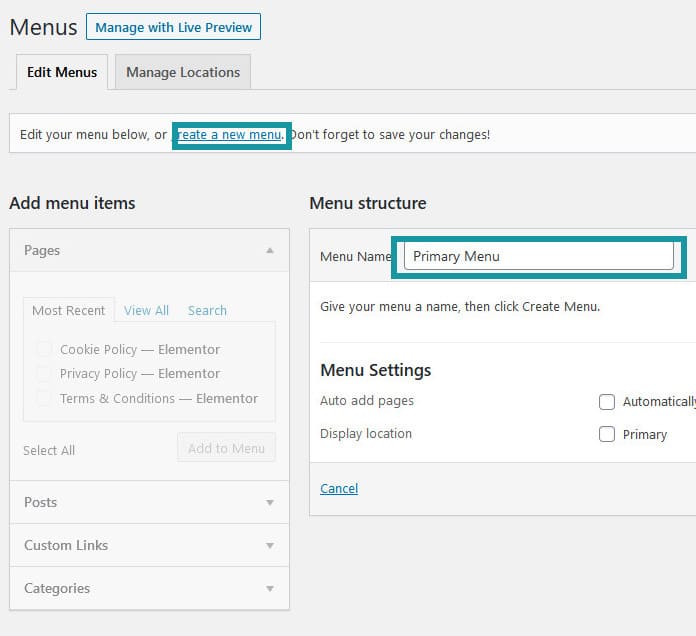Select the Most Recent pages tab
The width and height of the screenshot is (696, 636).
68,310
